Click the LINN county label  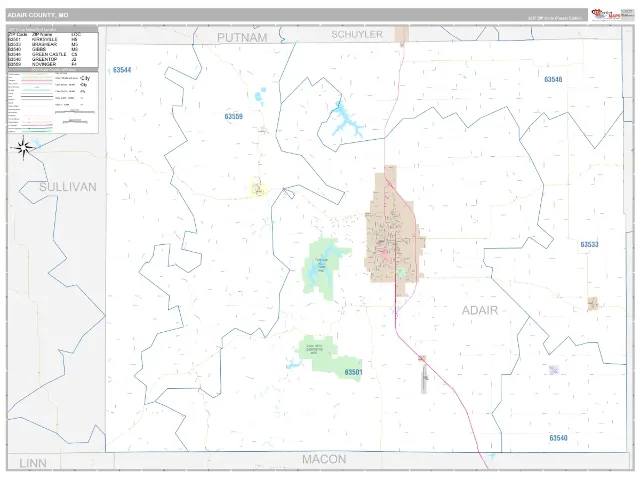pos(33,463)
